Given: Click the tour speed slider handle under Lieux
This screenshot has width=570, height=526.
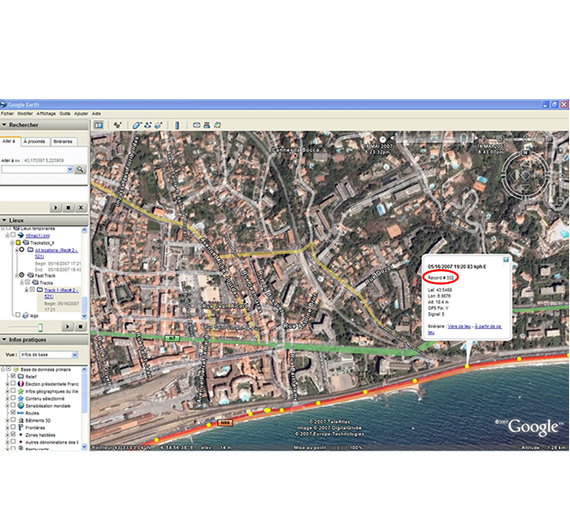Looking at the screenshot, I should click(40, 328).
